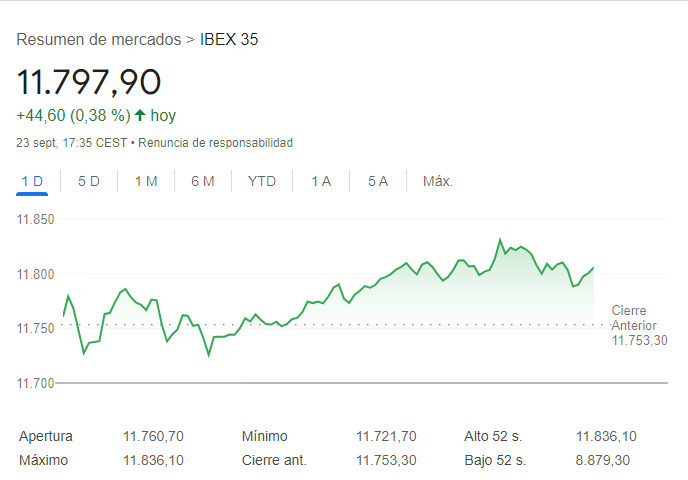The width and height of the screenshot is (688, 480).
Task: Click the 11.850 y-axis label
Action: (35, 220)
